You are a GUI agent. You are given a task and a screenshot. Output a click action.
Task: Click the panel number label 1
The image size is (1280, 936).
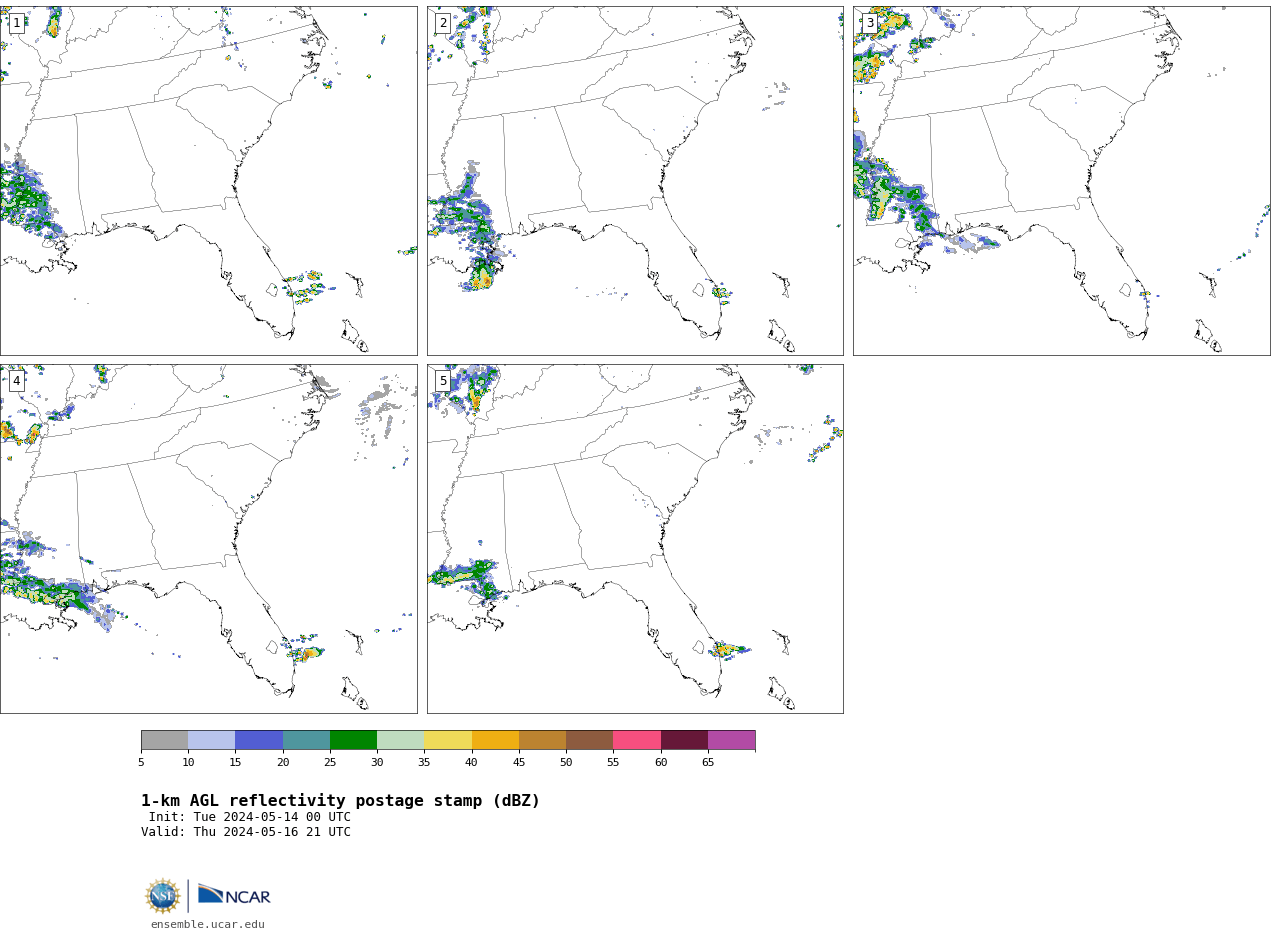[16, 23]
